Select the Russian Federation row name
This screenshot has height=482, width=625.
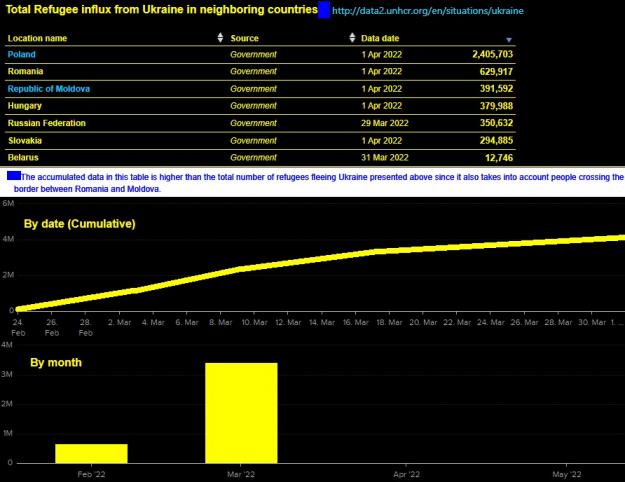[47, 123]
